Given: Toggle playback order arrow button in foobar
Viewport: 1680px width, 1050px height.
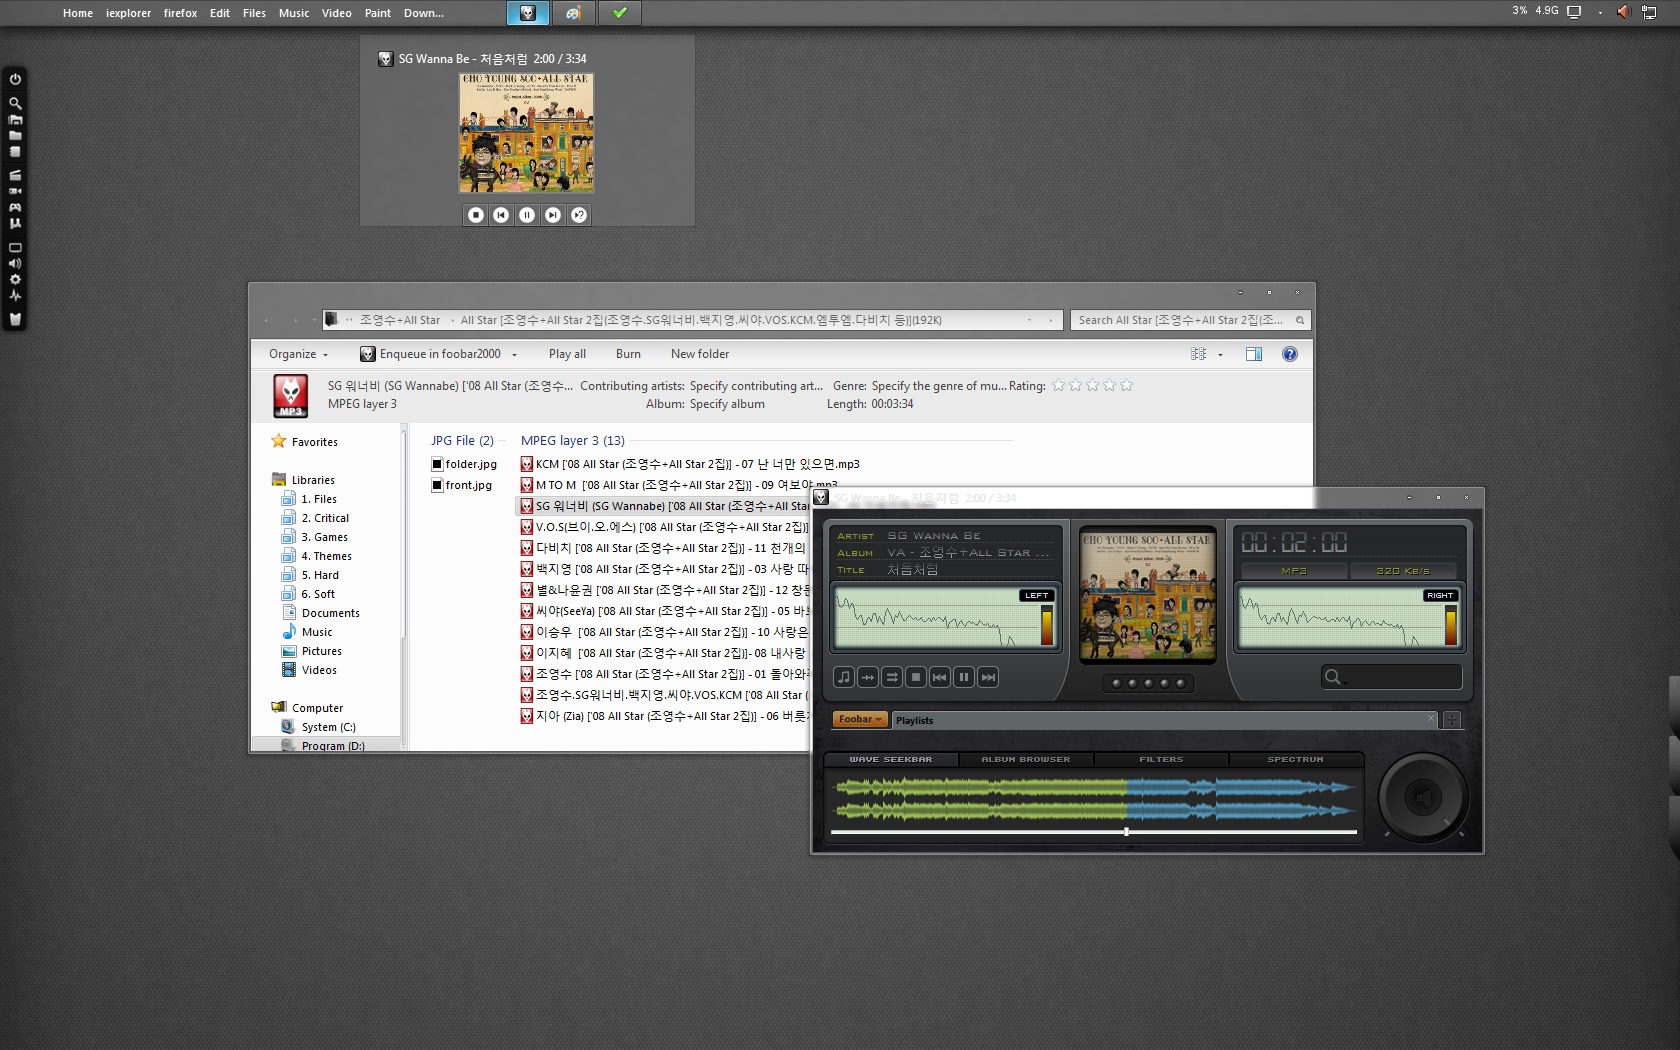Looking at the screenshot, I should click(x=868, y=677).
